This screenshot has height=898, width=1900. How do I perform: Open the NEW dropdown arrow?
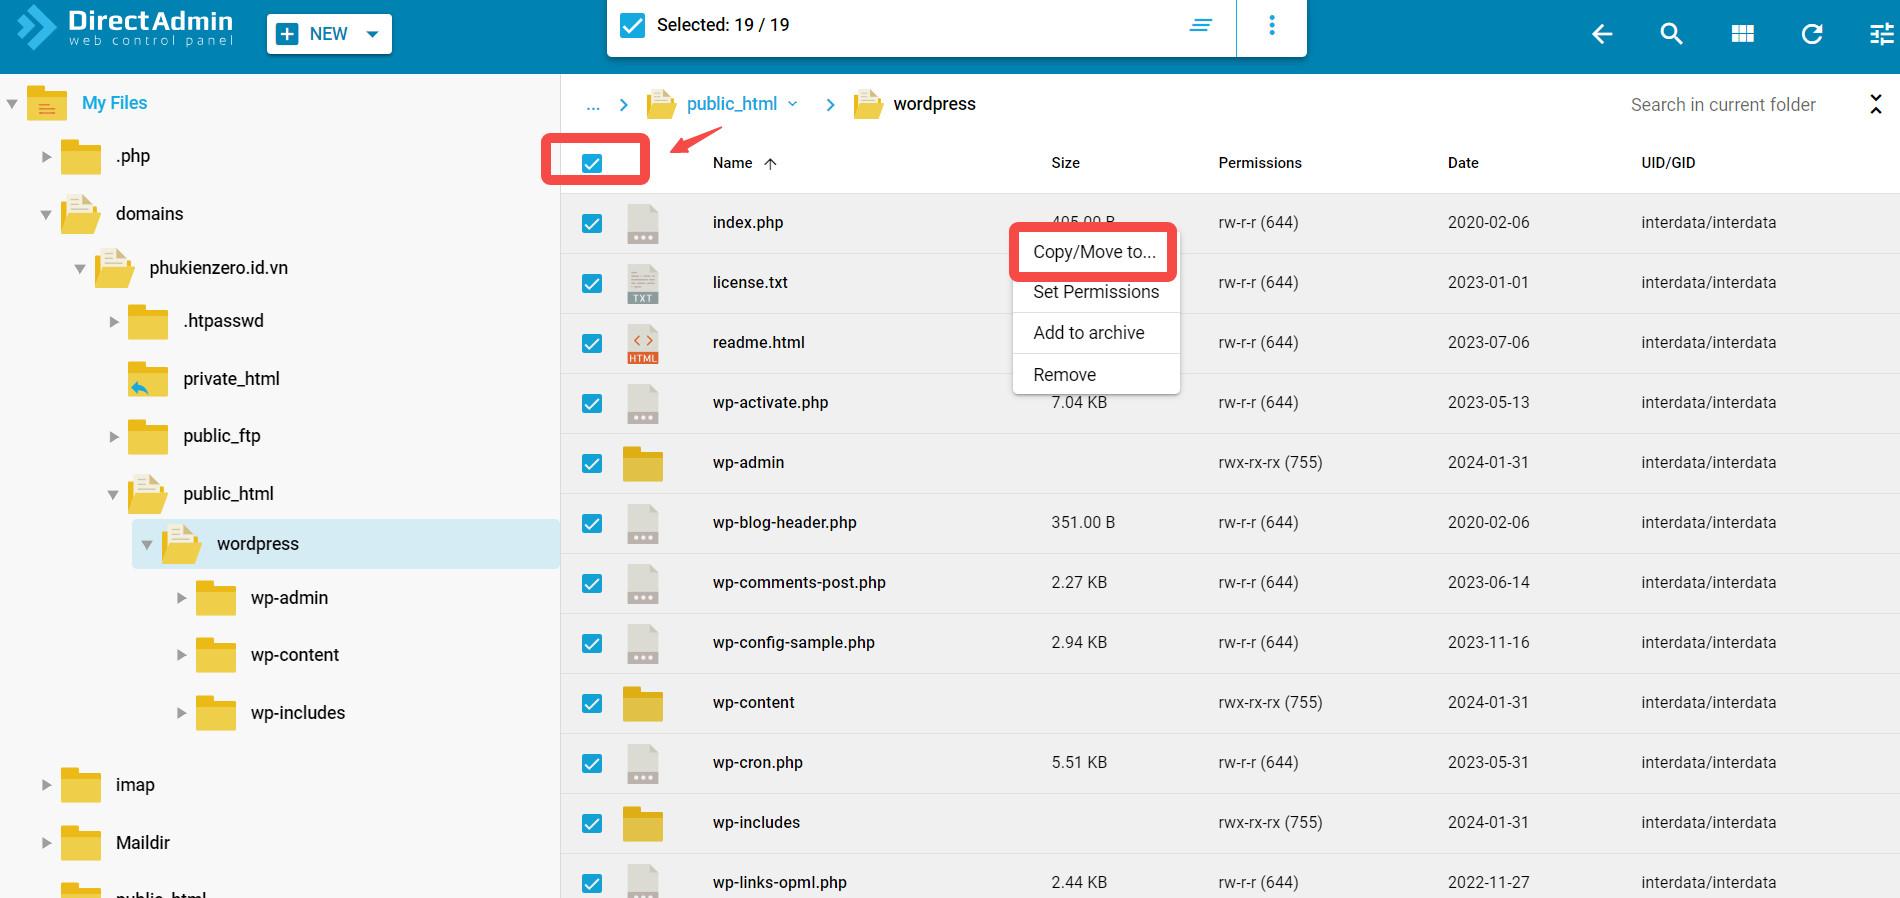coord(373,34)
